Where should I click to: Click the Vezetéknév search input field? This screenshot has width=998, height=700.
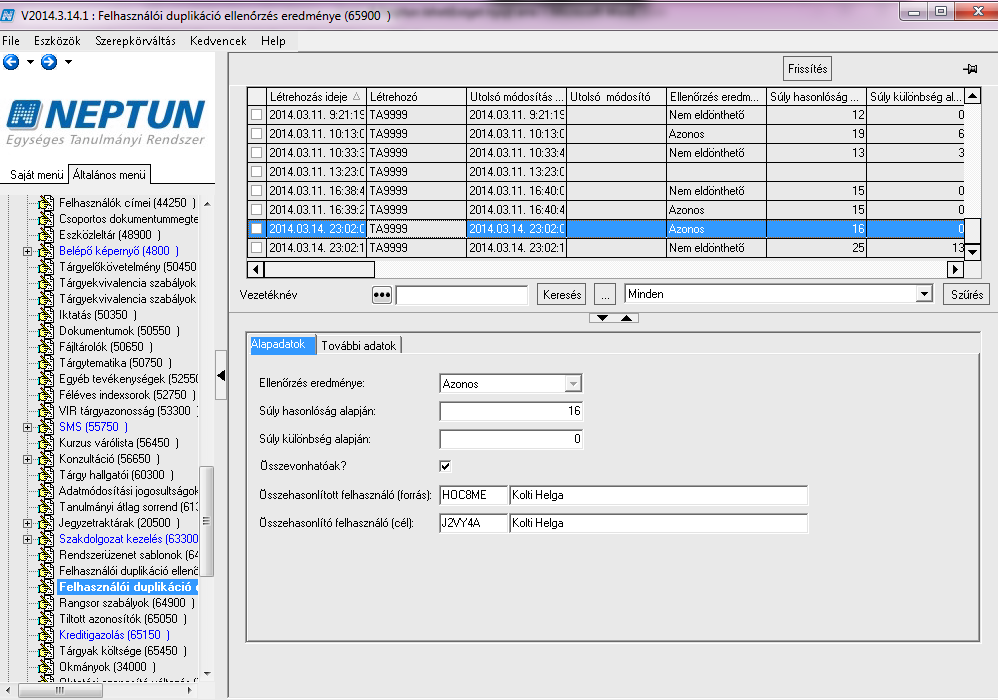tap(461, 295)
